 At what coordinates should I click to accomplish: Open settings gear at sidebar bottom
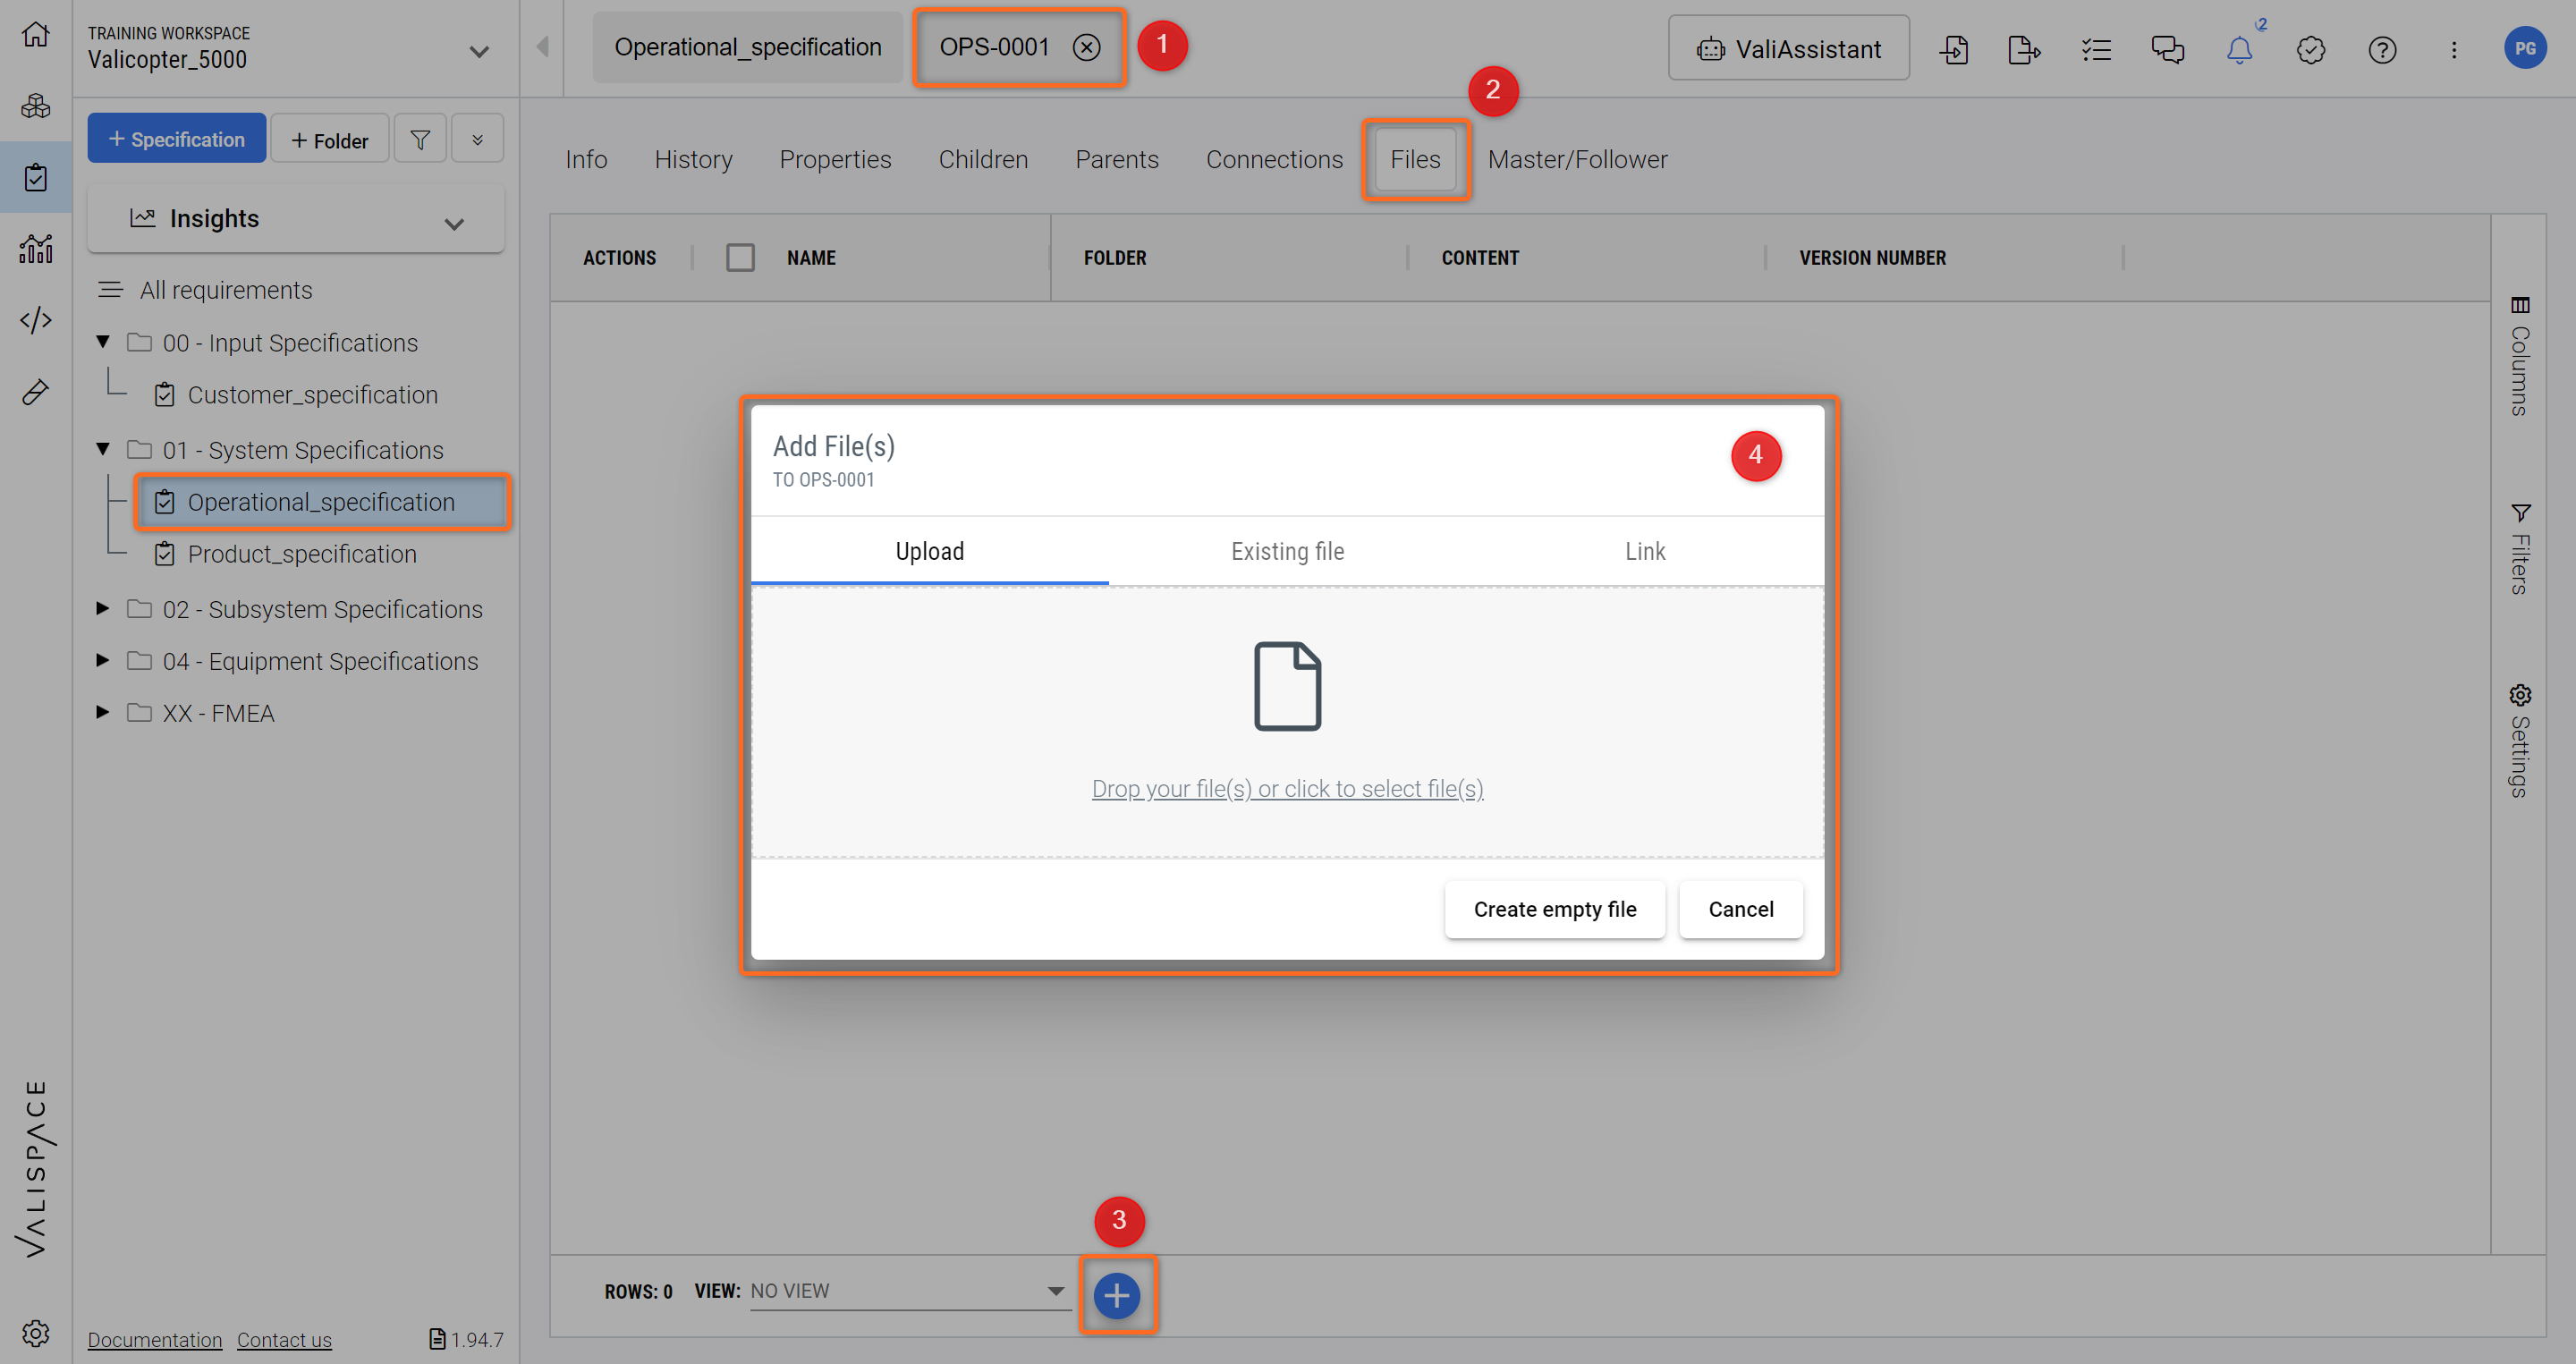point(36,1332)
